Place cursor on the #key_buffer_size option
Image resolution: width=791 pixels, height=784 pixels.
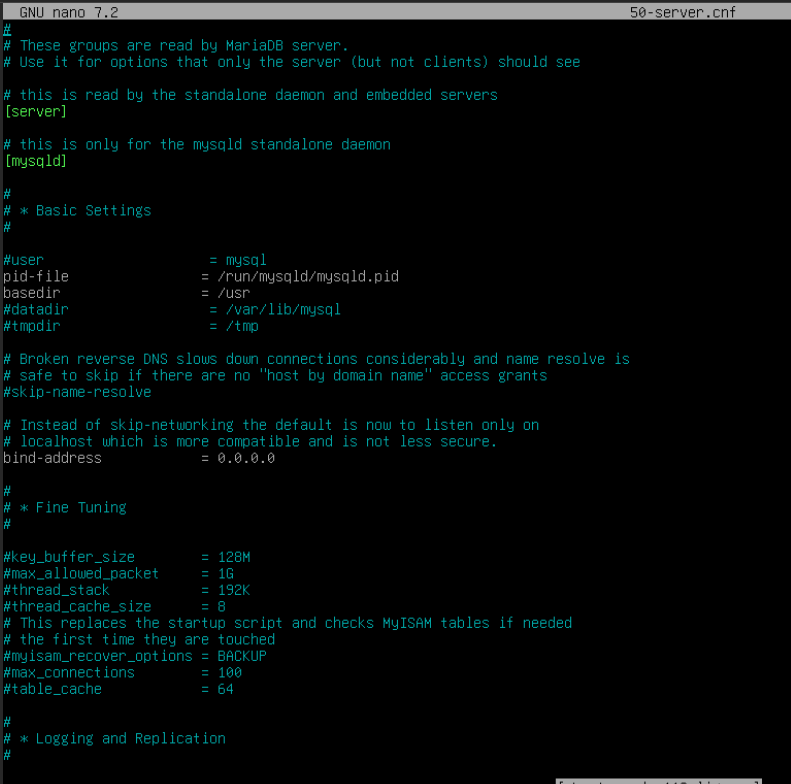[x=69, y=557]
